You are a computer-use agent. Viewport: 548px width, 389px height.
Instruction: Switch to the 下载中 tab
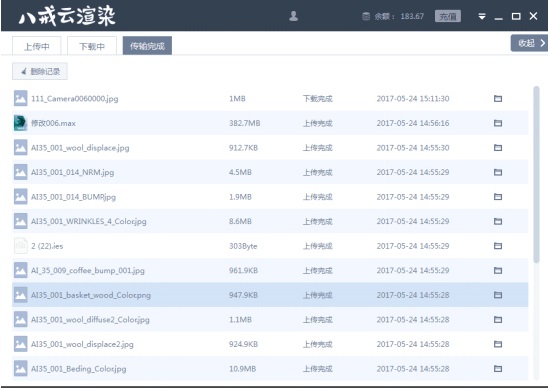coord(92,46)
